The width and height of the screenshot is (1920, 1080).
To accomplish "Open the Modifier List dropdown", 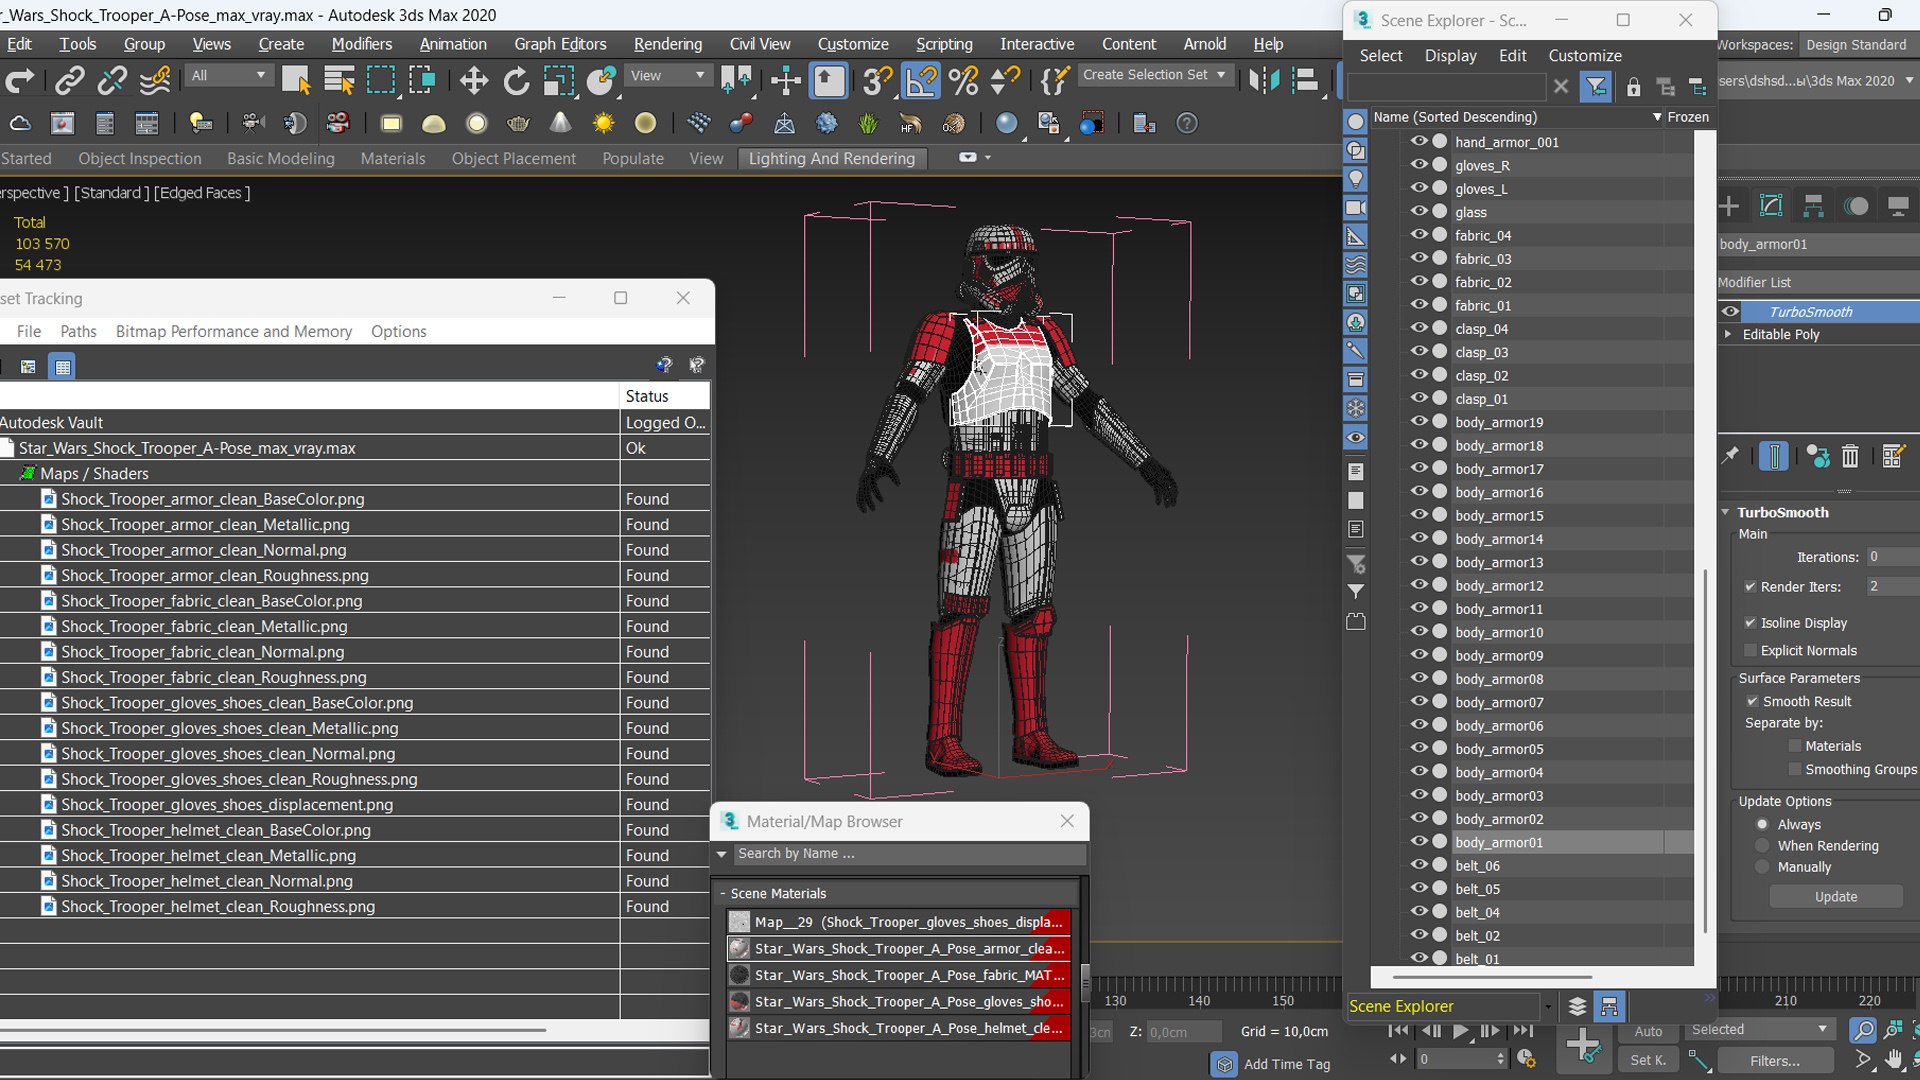I will (x=1818, y=283).
